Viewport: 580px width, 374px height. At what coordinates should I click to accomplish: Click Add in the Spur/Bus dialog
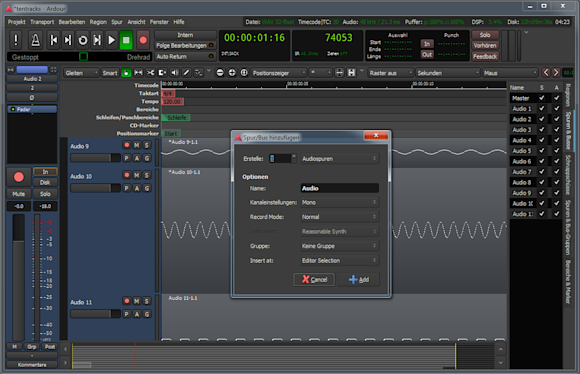359,279
